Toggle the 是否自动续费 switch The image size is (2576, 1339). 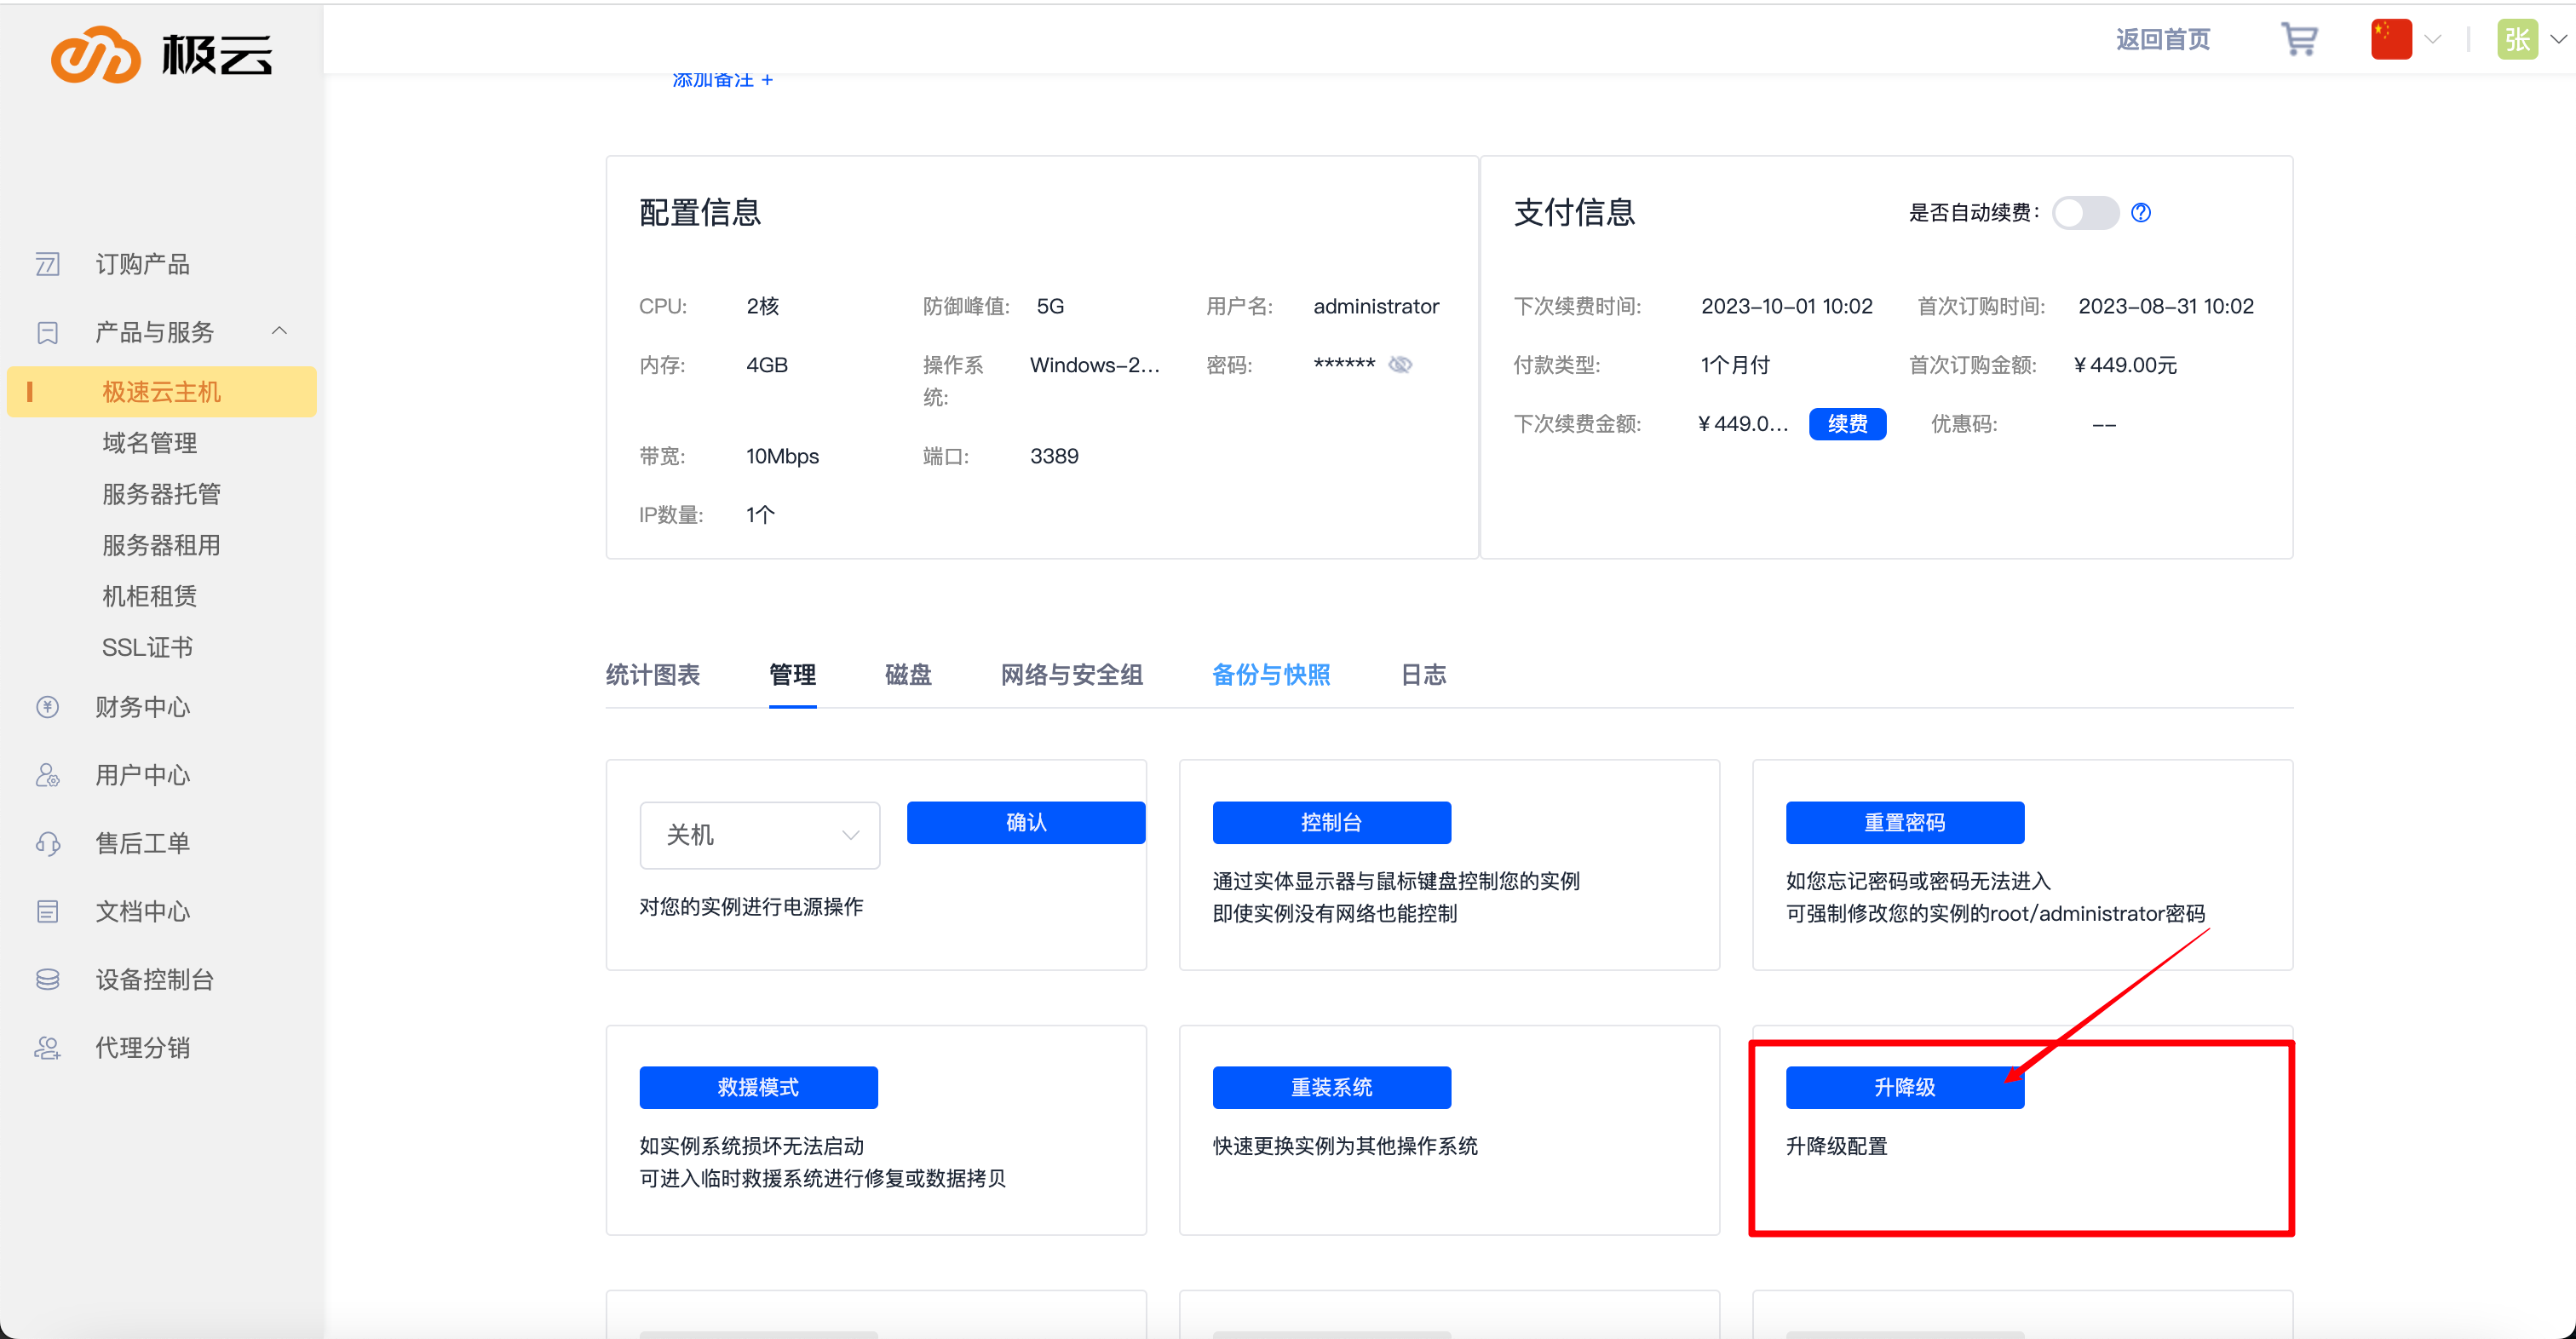(x=2085, y=212)
